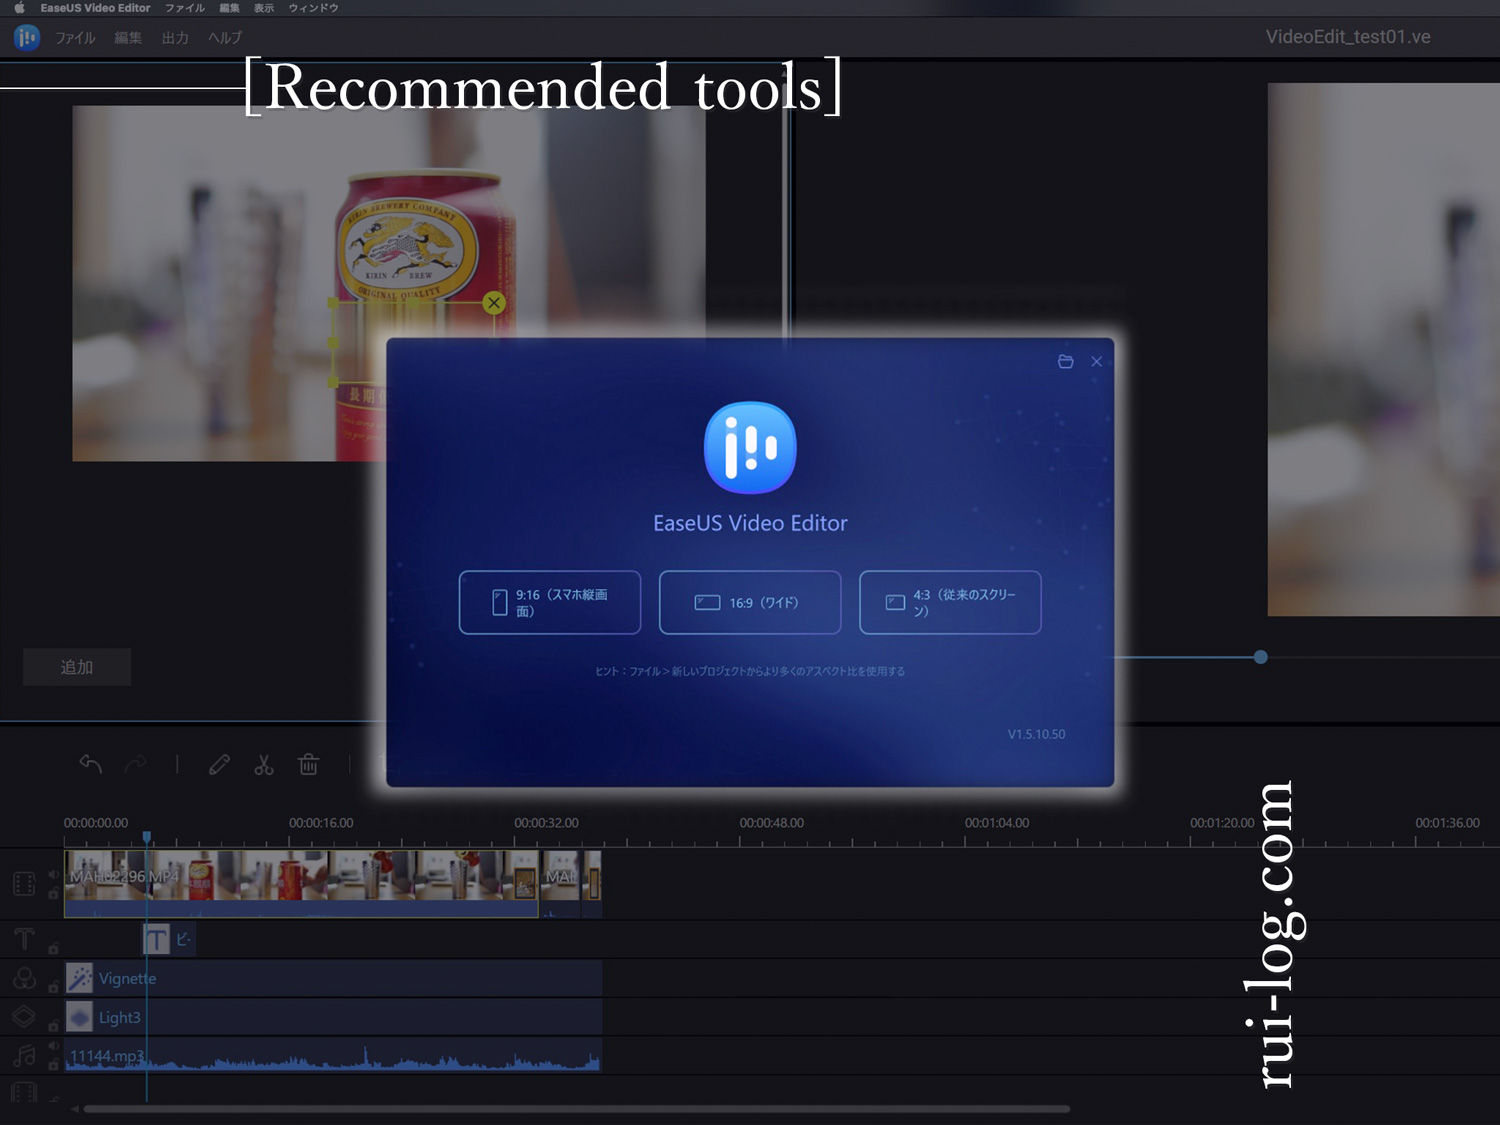This screenshot has height=1125, width=1500.
Task: Click the 追加 button in the editor window
Action: (77, 667)
